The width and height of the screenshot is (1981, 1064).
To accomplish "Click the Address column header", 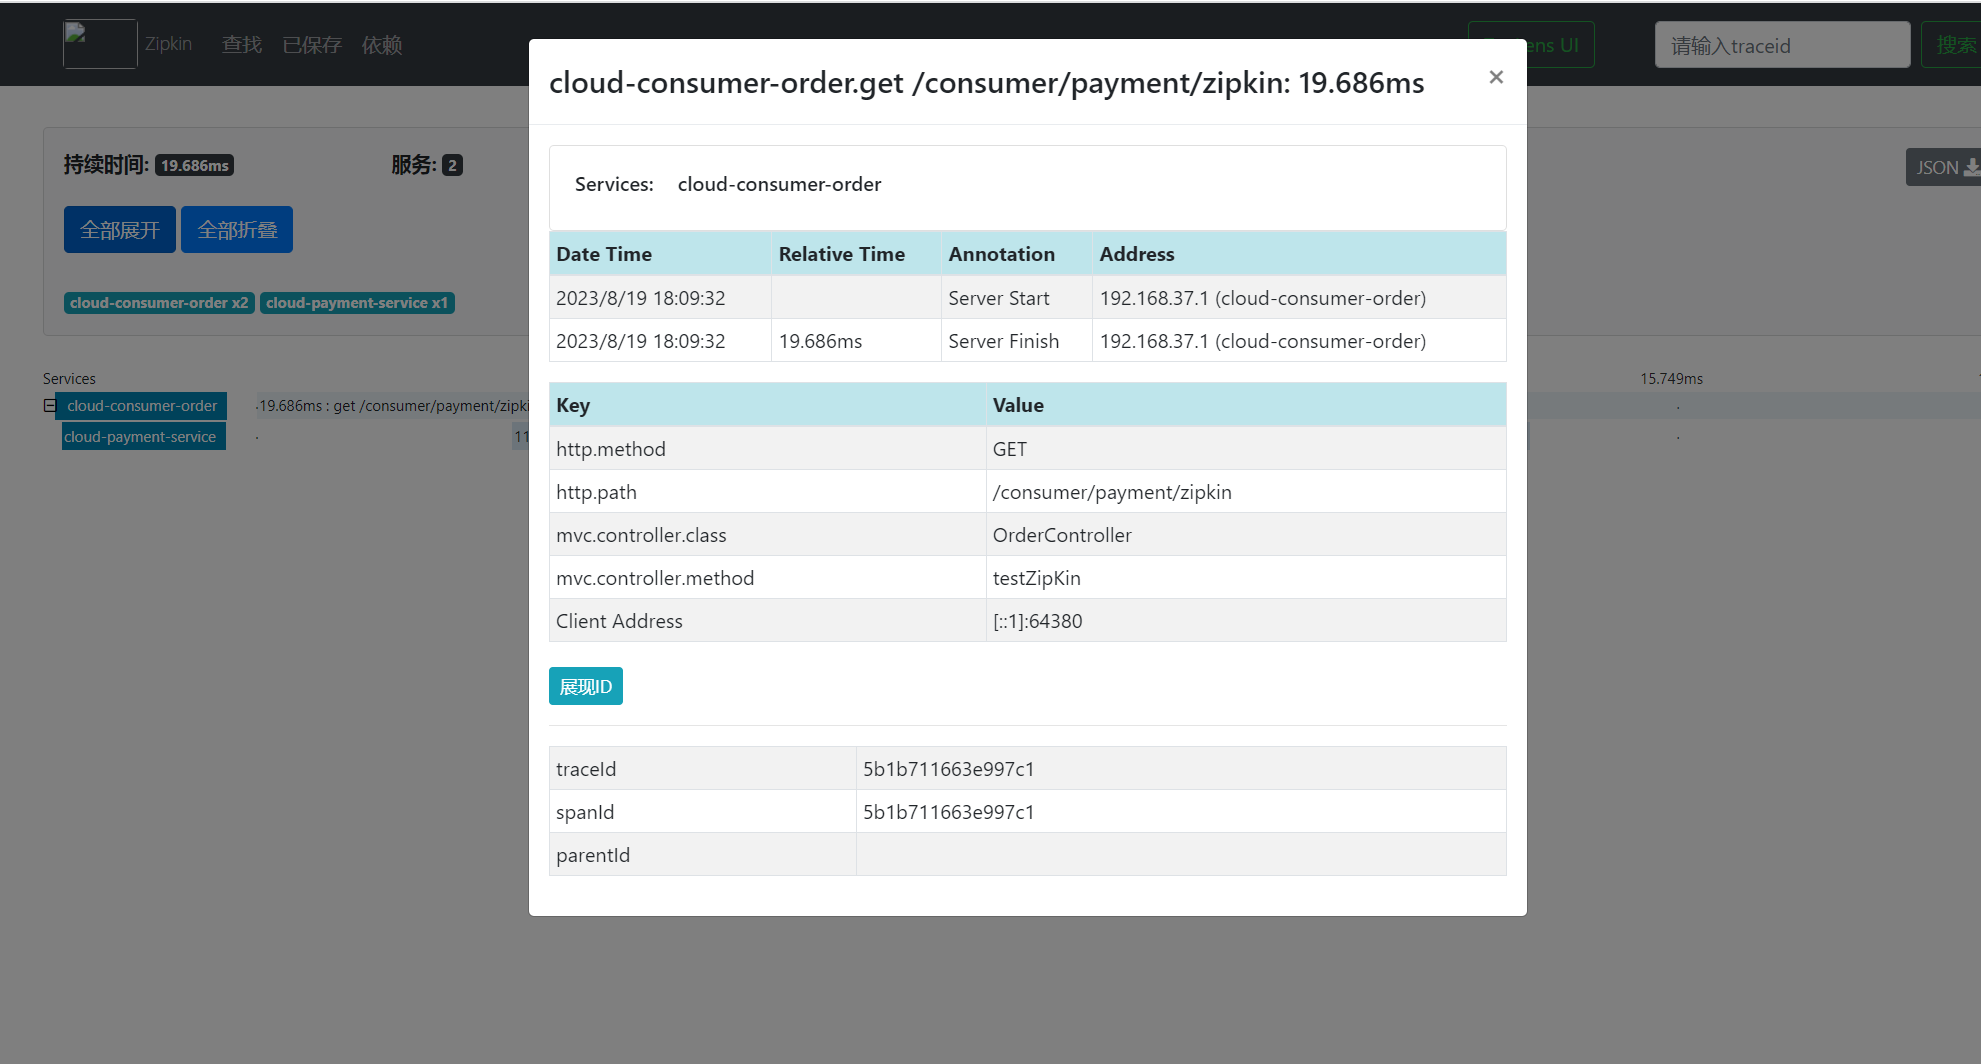I will tap(1299, 254).
